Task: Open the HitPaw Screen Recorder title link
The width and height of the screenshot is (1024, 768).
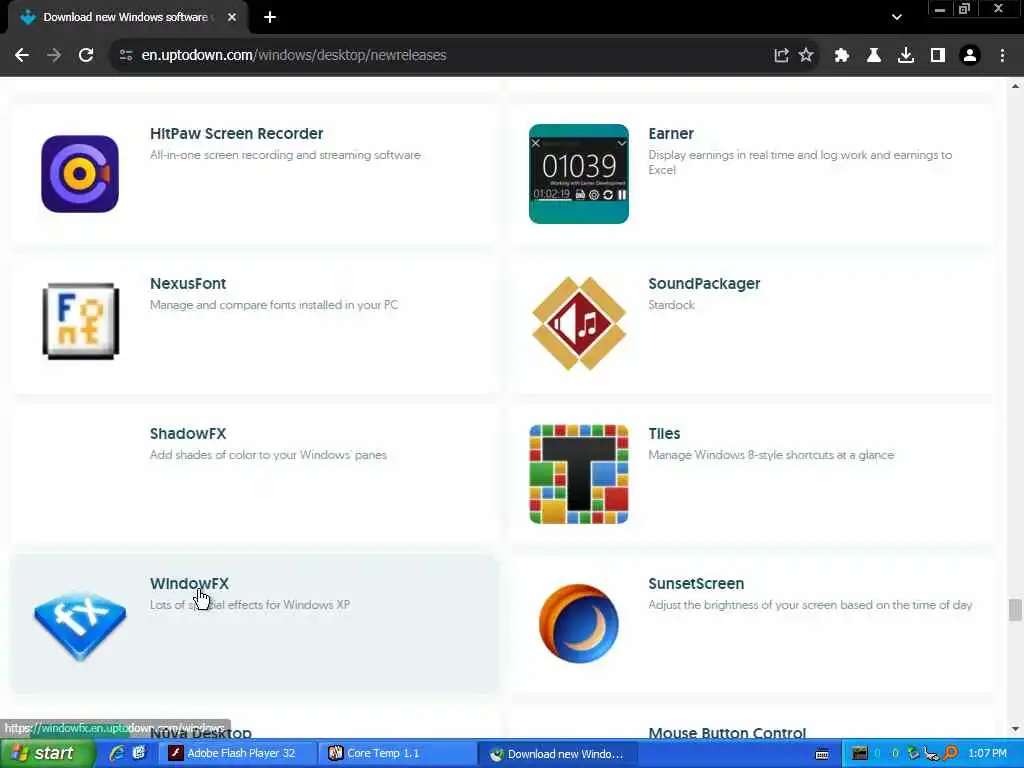Action: click(x=236, y=133)
